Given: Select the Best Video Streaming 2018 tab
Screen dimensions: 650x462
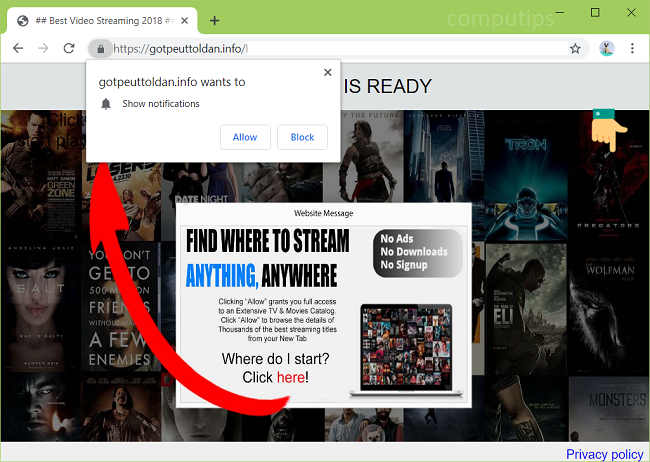Looking at the screenshot, I should click(x=100, y=20).
